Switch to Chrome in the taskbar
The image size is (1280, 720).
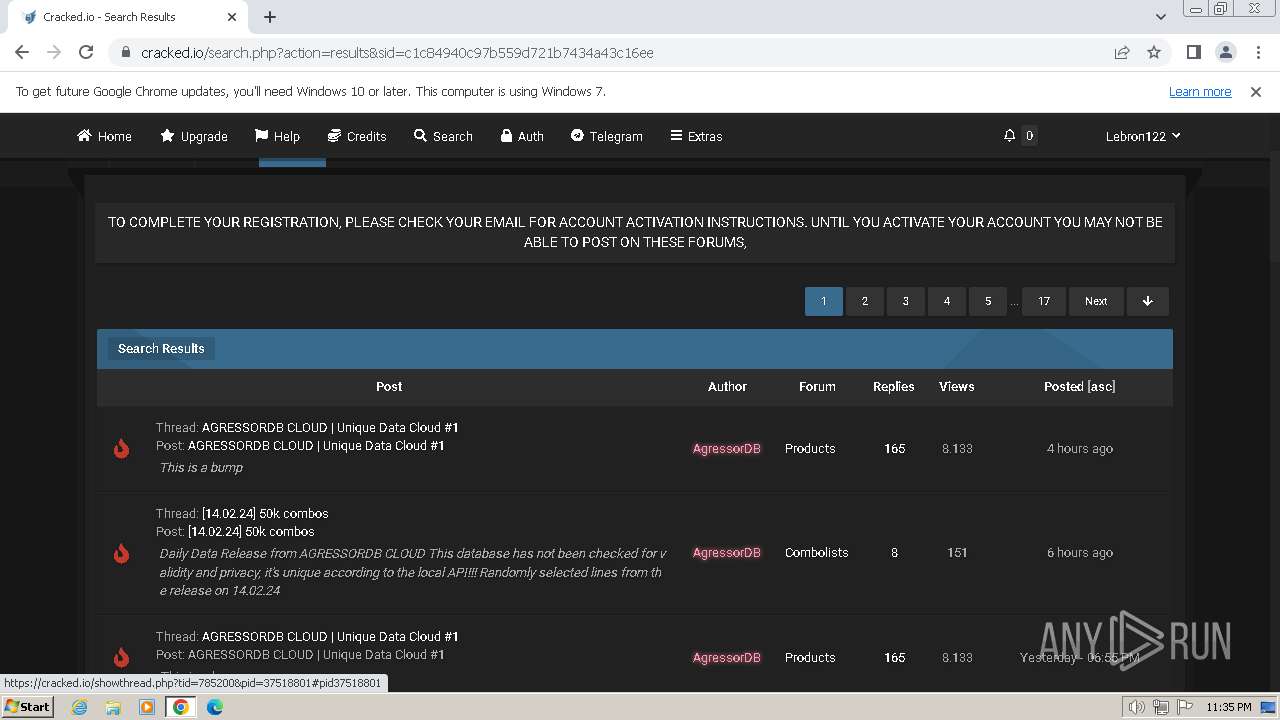181,707
